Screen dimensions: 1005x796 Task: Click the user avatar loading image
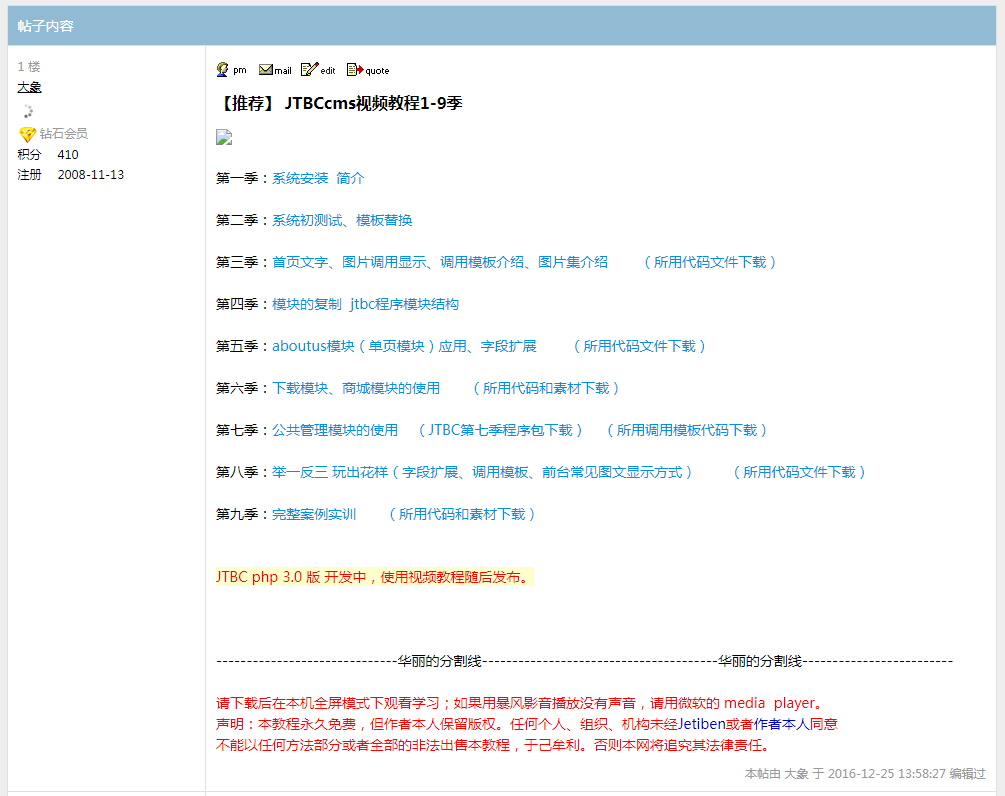(x=28, y=112)
